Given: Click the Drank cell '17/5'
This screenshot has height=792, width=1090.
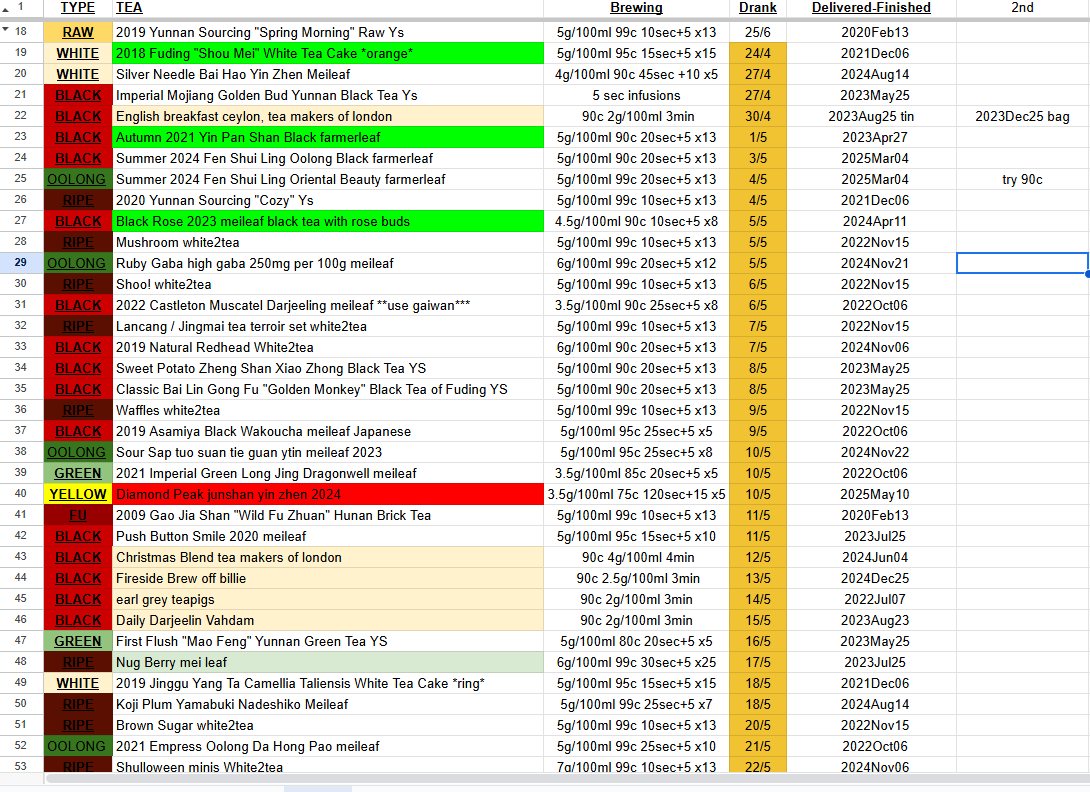Looking at the screenshot, I should pos(758,662).
